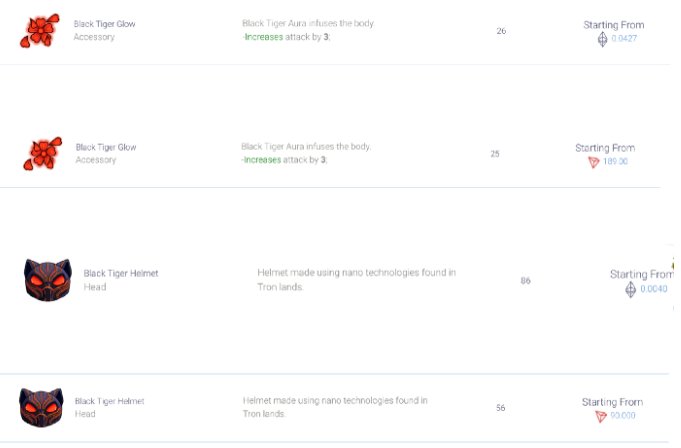Viewport: 681px width, 448px height.
Task: Open the 90.000 Tron price link
Action: pos(622,416)
